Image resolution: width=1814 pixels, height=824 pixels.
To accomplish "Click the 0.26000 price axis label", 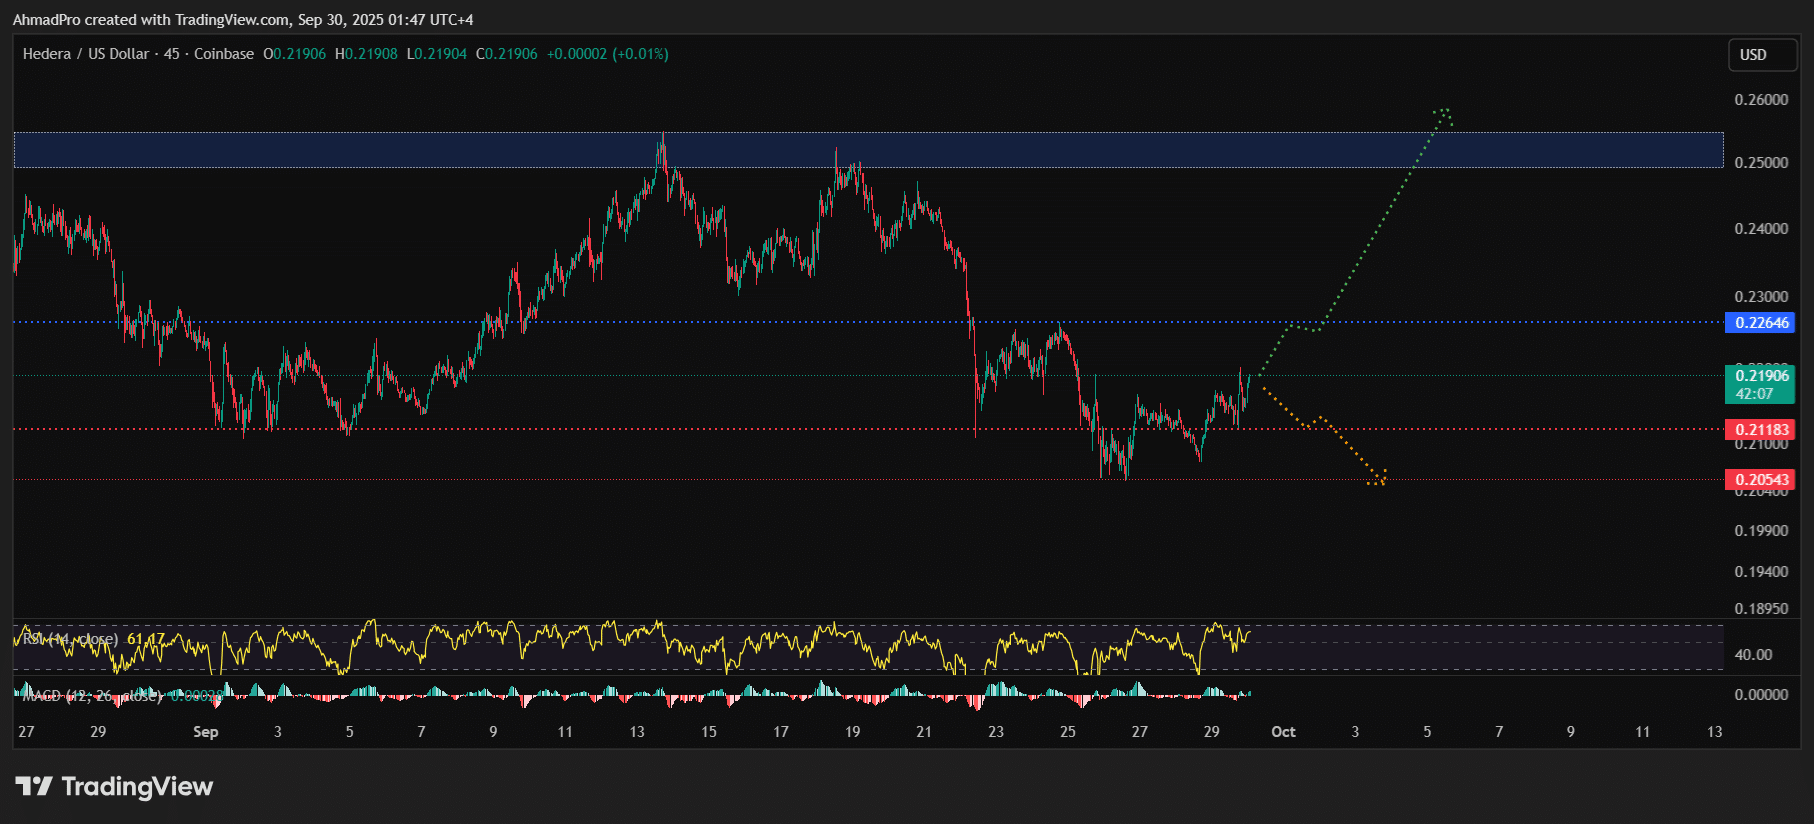I will click(1761, 100).
